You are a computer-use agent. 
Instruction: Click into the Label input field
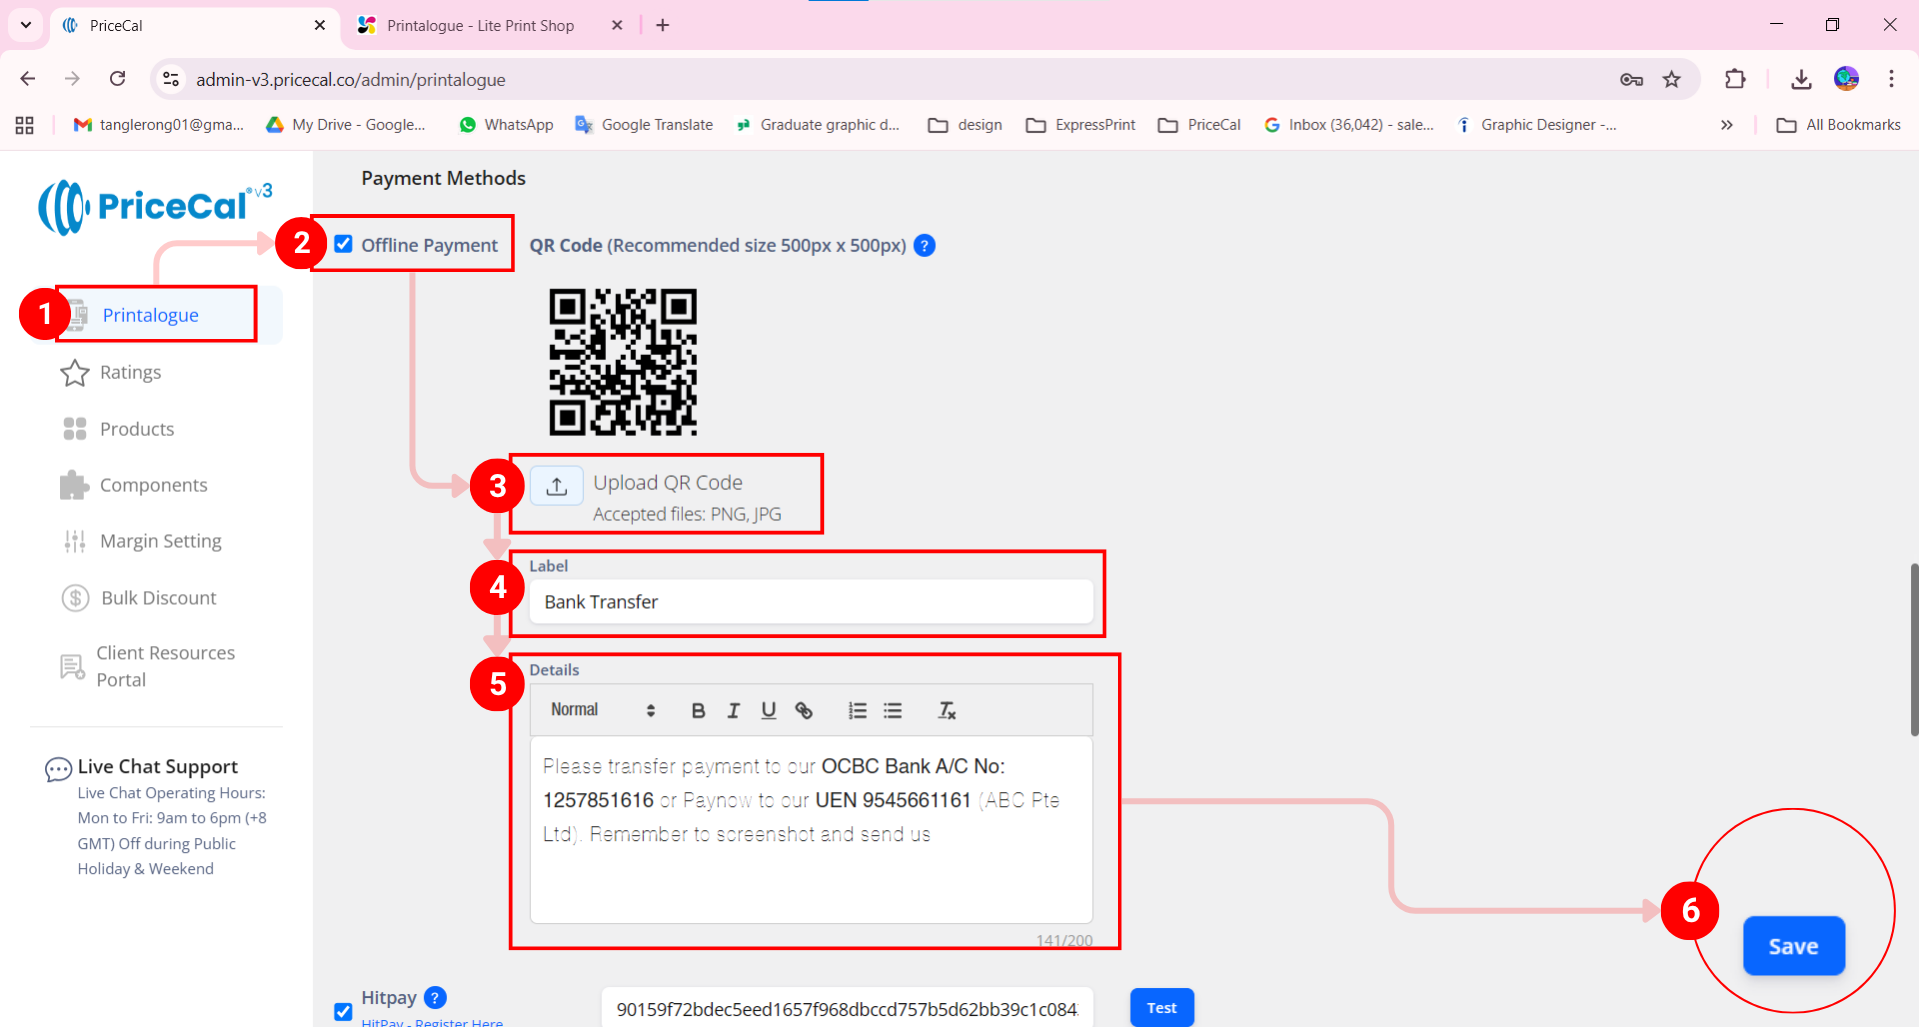(810, 602)
